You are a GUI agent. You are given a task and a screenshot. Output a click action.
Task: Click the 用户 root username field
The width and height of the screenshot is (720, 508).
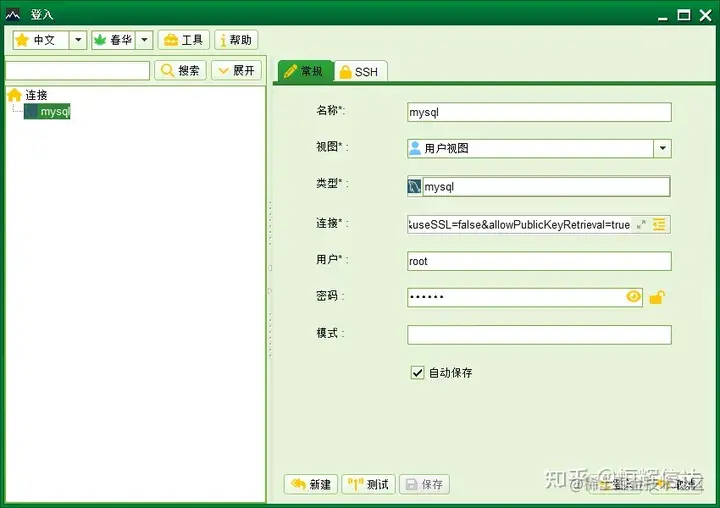pos(539,261)
